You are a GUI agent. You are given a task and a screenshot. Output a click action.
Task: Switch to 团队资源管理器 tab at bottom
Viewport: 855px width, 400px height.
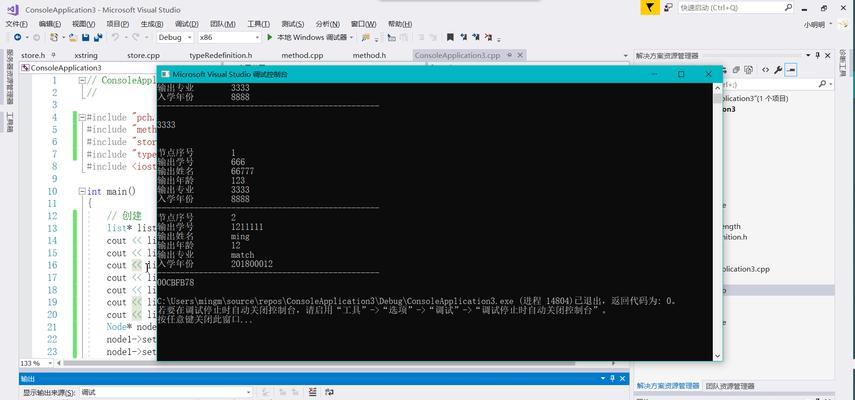point(730,386)
